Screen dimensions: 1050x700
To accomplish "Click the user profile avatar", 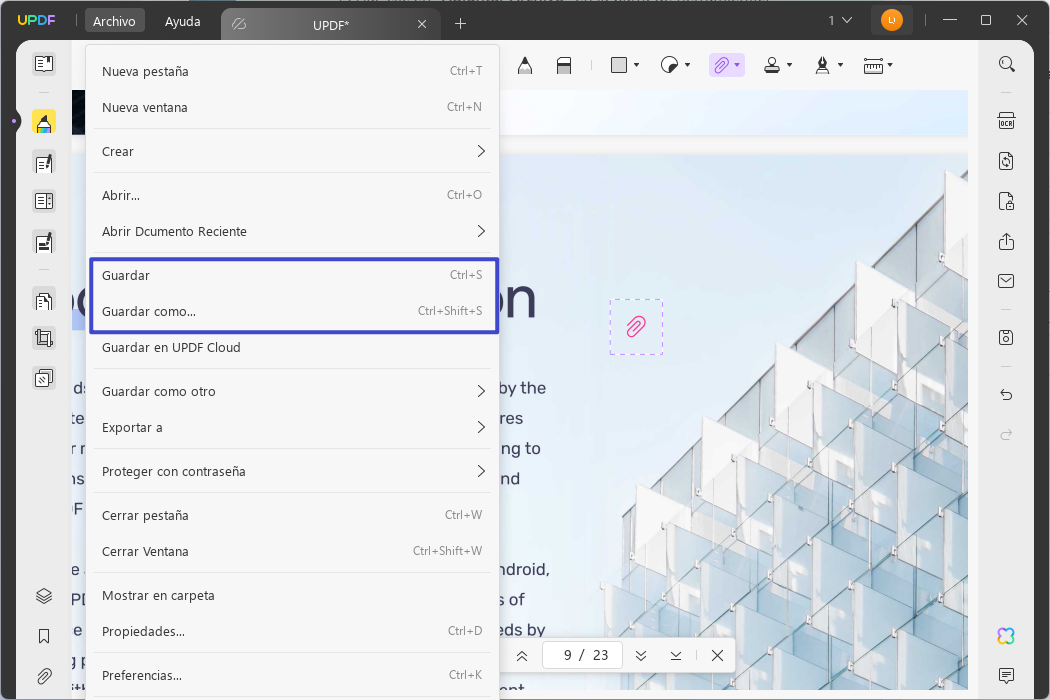I will pyautogui.click(x=891, y=19).
